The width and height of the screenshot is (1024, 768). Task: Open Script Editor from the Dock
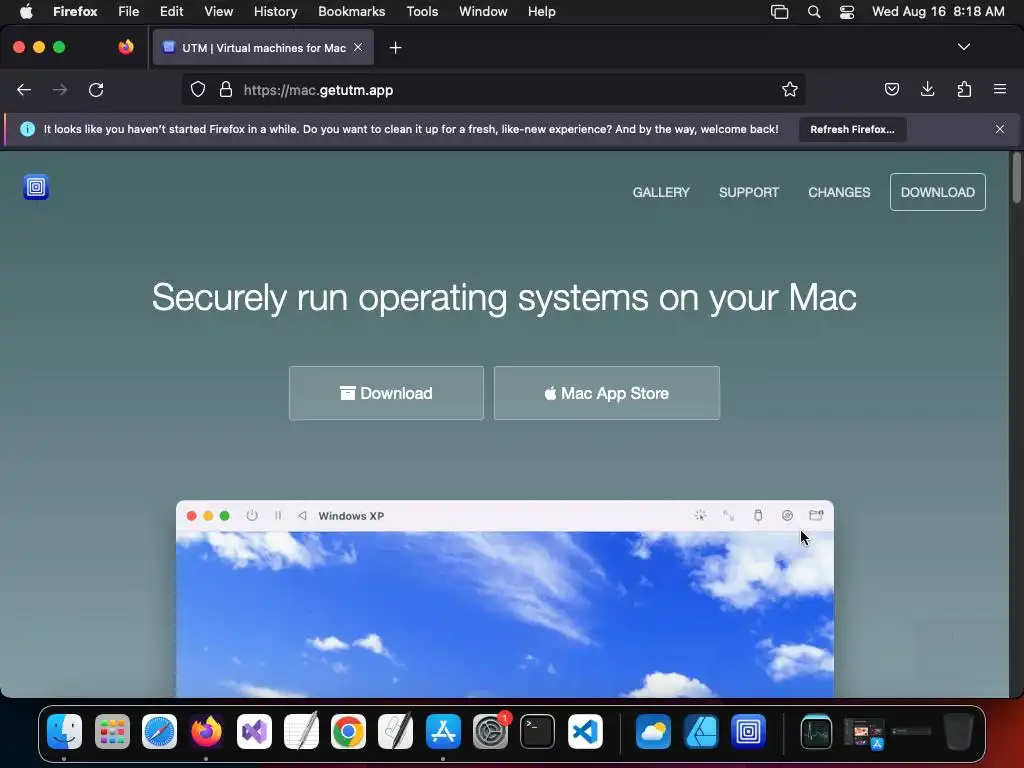pyautogui.click(x=396, y=731)
